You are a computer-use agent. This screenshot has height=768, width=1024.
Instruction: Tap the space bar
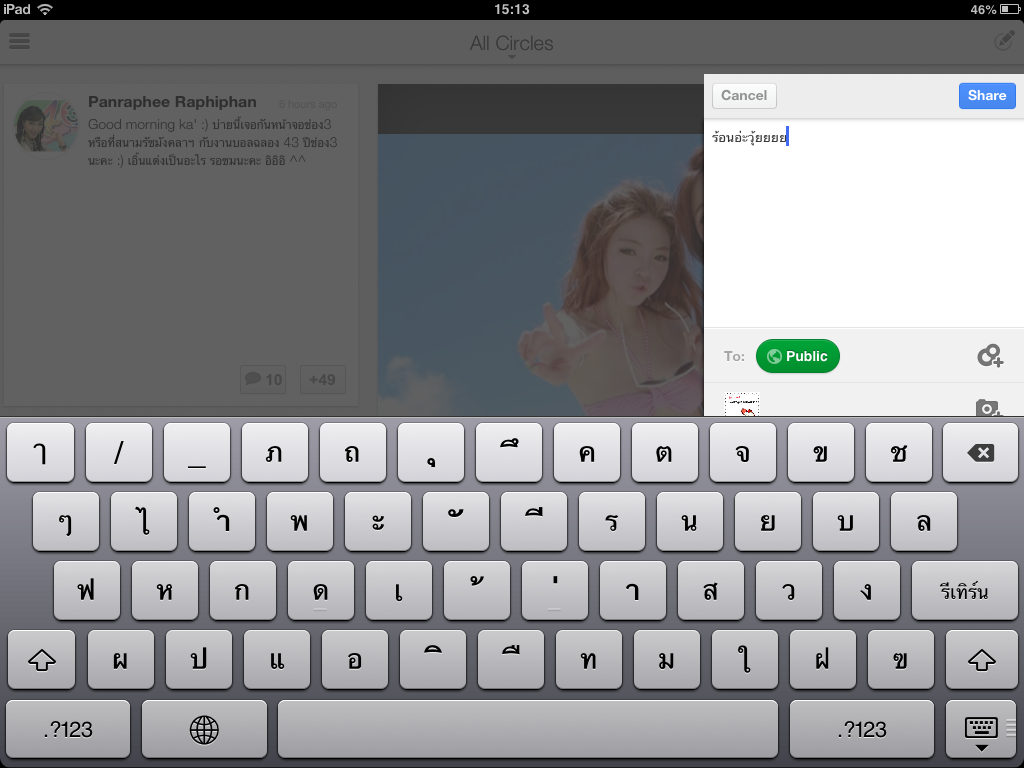click(x=528, y=729)
